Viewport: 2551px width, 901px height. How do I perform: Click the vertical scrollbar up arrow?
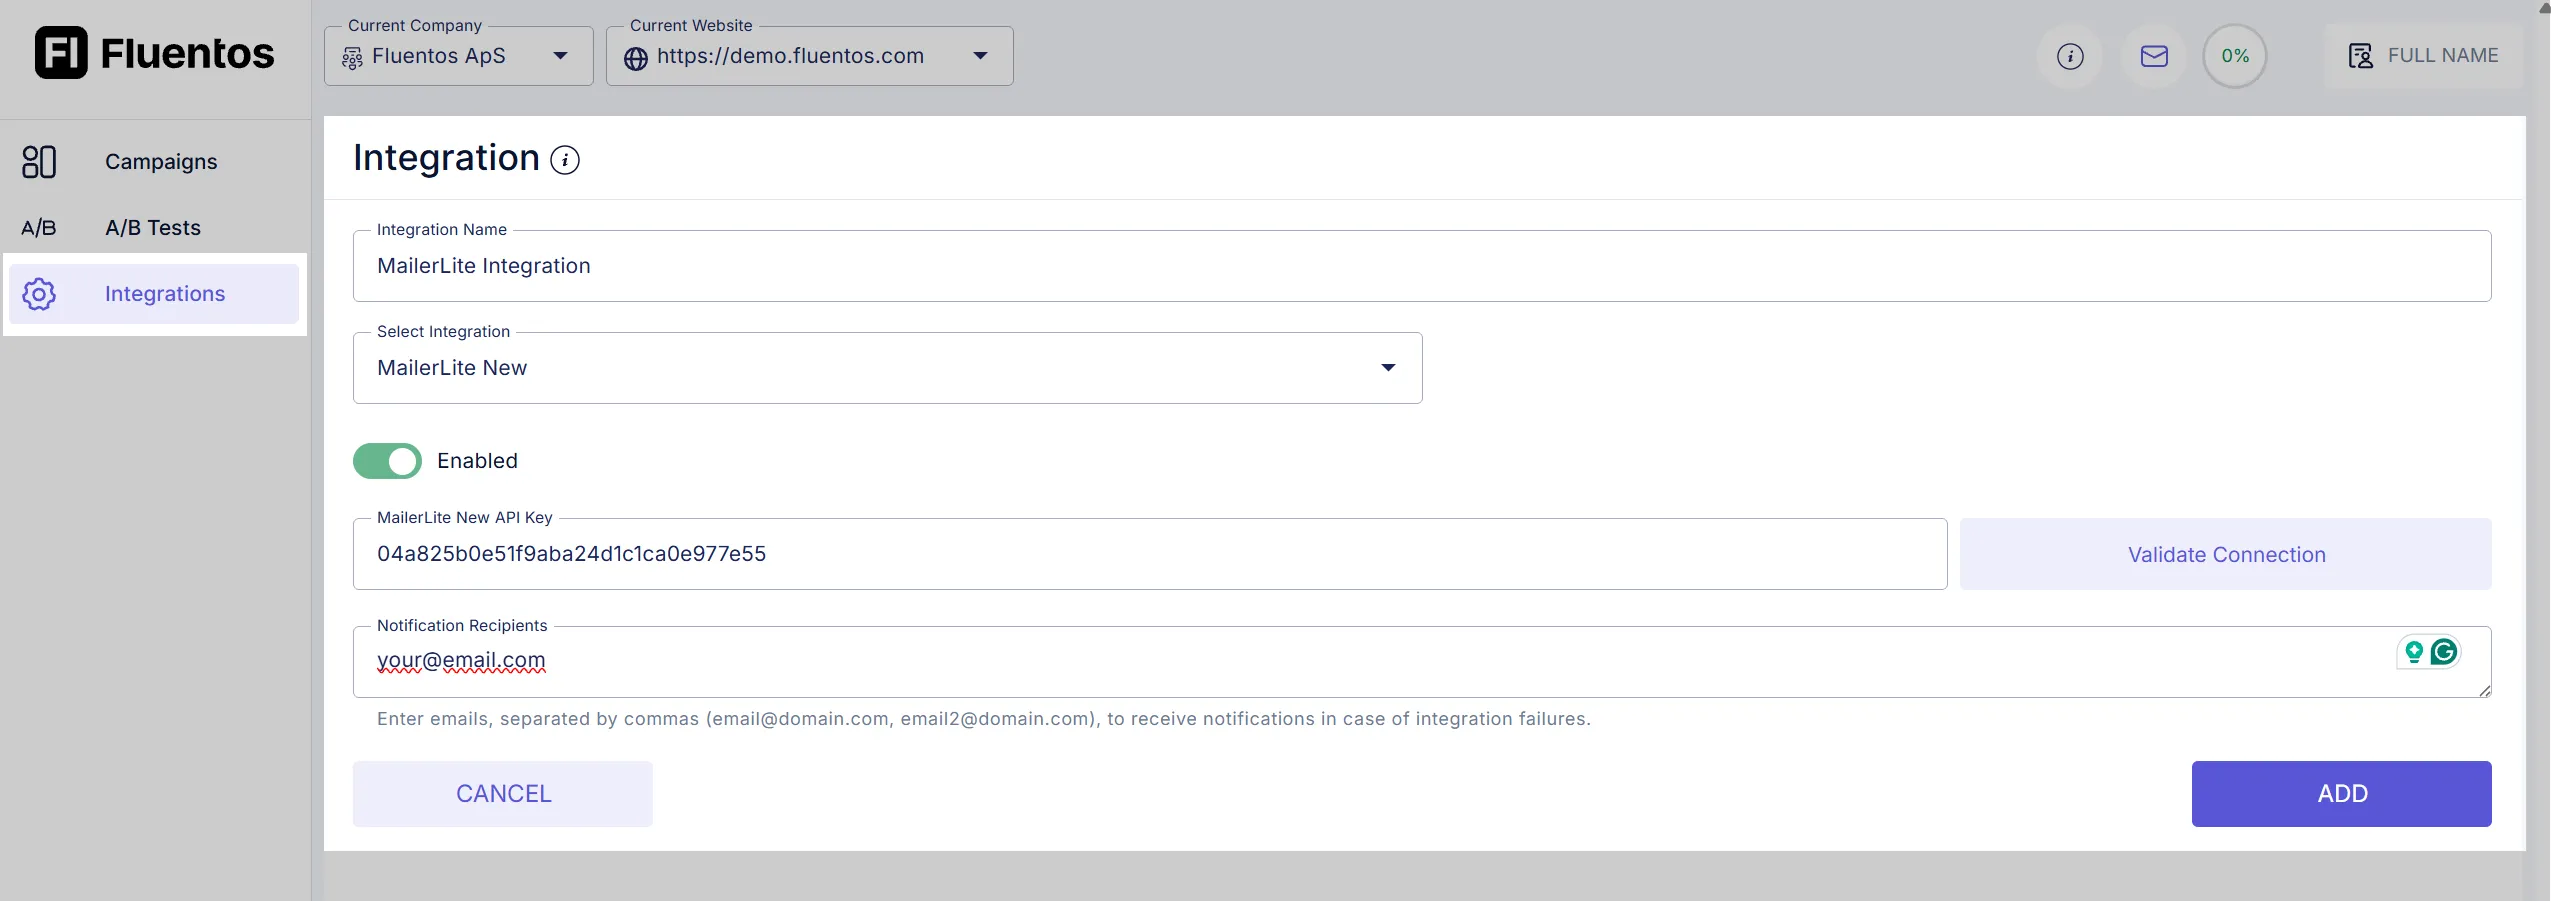2544,7
